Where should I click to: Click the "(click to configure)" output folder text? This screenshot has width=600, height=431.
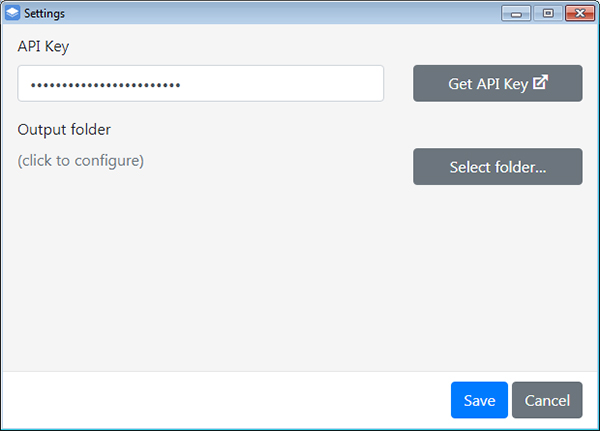81,160
